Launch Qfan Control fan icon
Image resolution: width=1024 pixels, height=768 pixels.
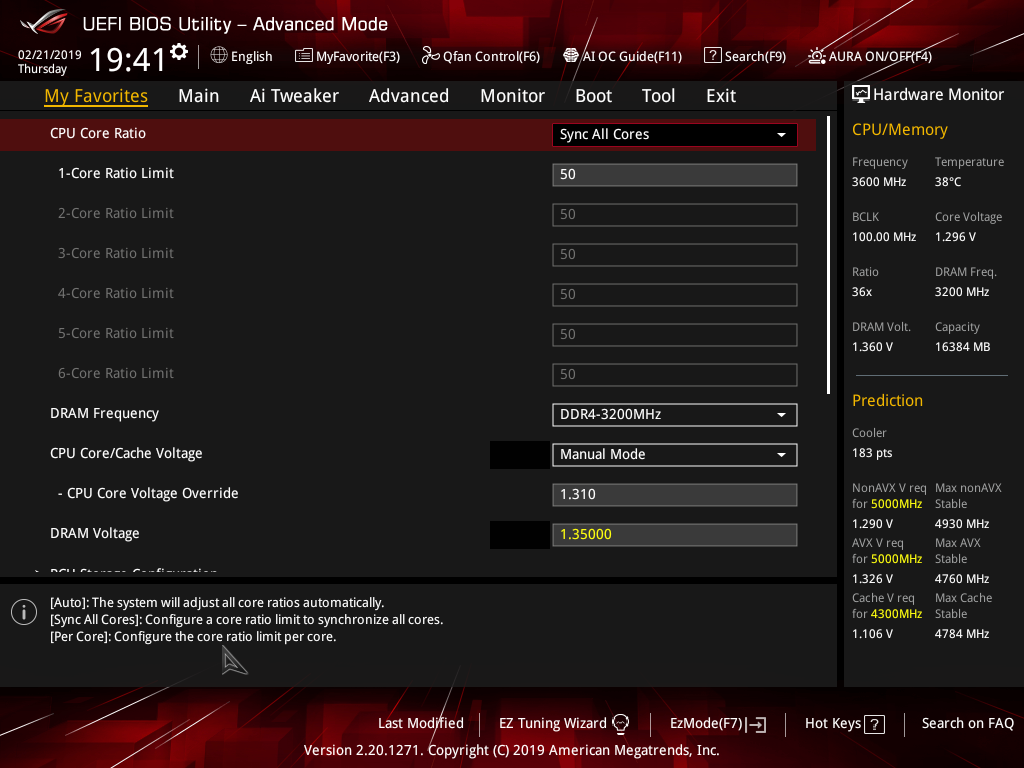[x=431, y=56]
